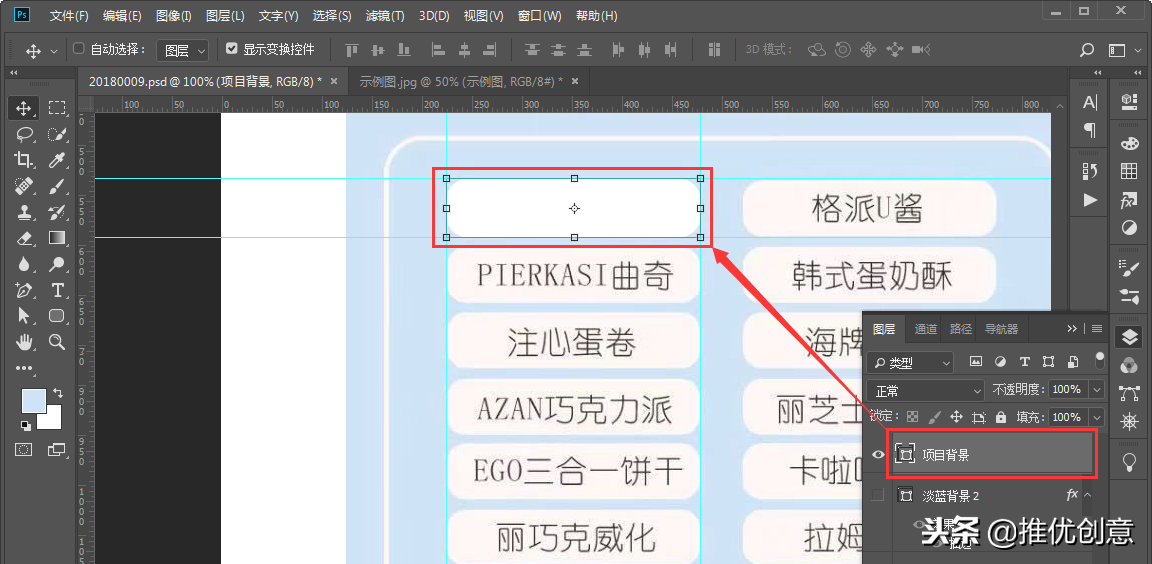Choose the Eraser tool
Viewport: 1152px width, 564px height.
(x=24, y=238)
